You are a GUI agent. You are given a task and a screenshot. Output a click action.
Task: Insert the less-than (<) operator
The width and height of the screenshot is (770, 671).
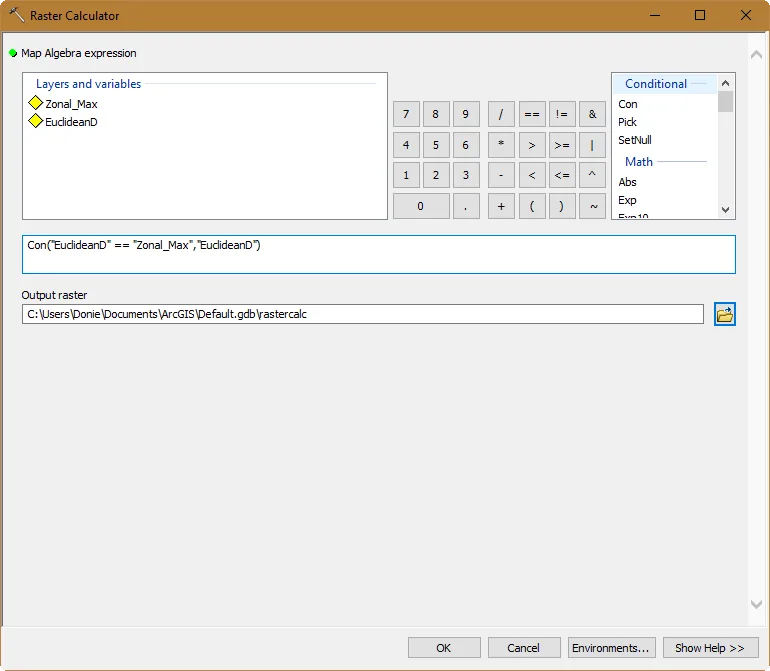(x=532, y=175)
